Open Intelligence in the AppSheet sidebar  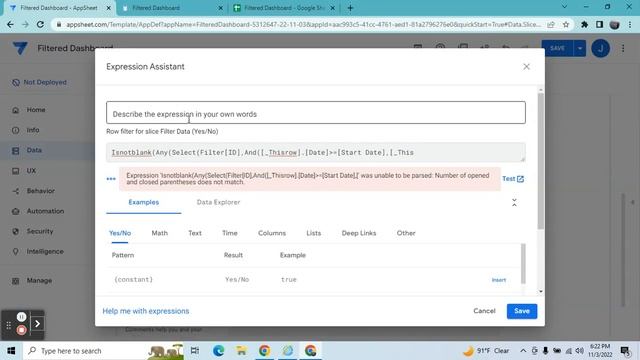coord(45,251)
